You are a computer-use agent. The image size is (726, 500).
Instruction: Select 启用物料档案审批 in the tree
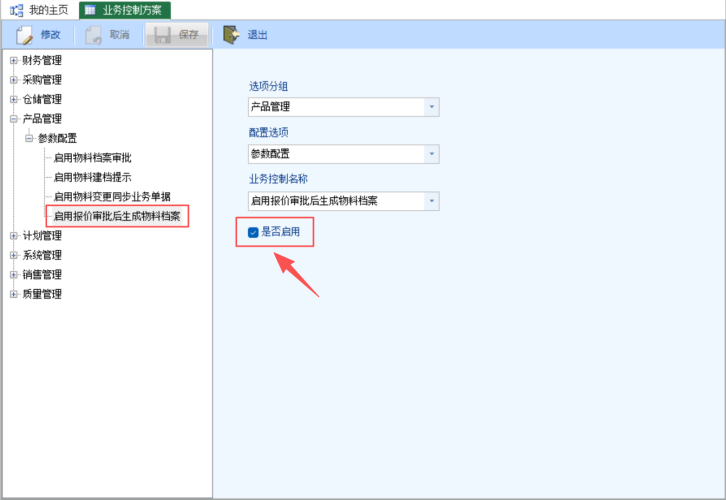(92, 158)
